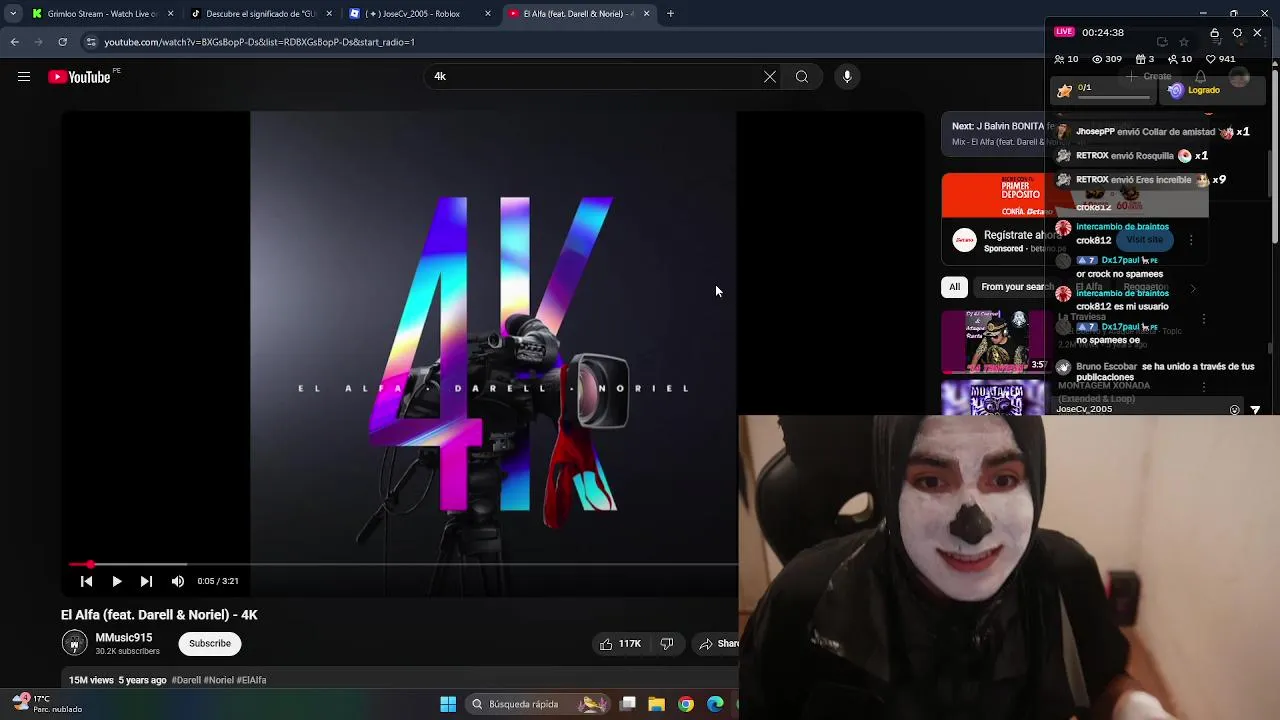Open the browser tab search dropdown
This screenshot has width=1280, height=720.
[13, 14]
